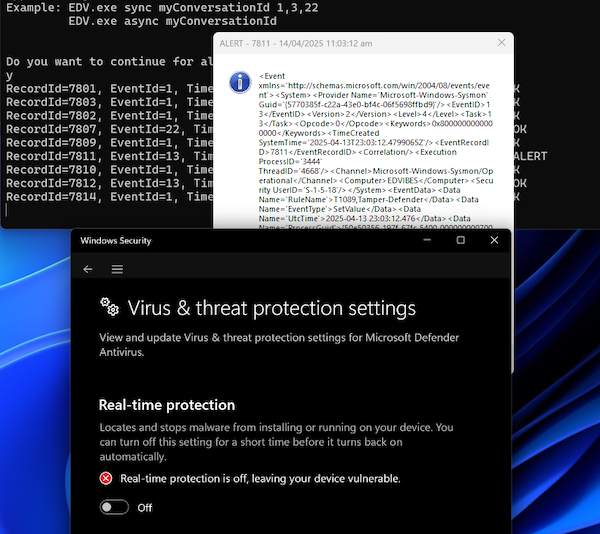The height and width of the screenshot is (534, 600).
Task: Click the RecordId=7803 terminal row
Action: (x=109, y=102)
